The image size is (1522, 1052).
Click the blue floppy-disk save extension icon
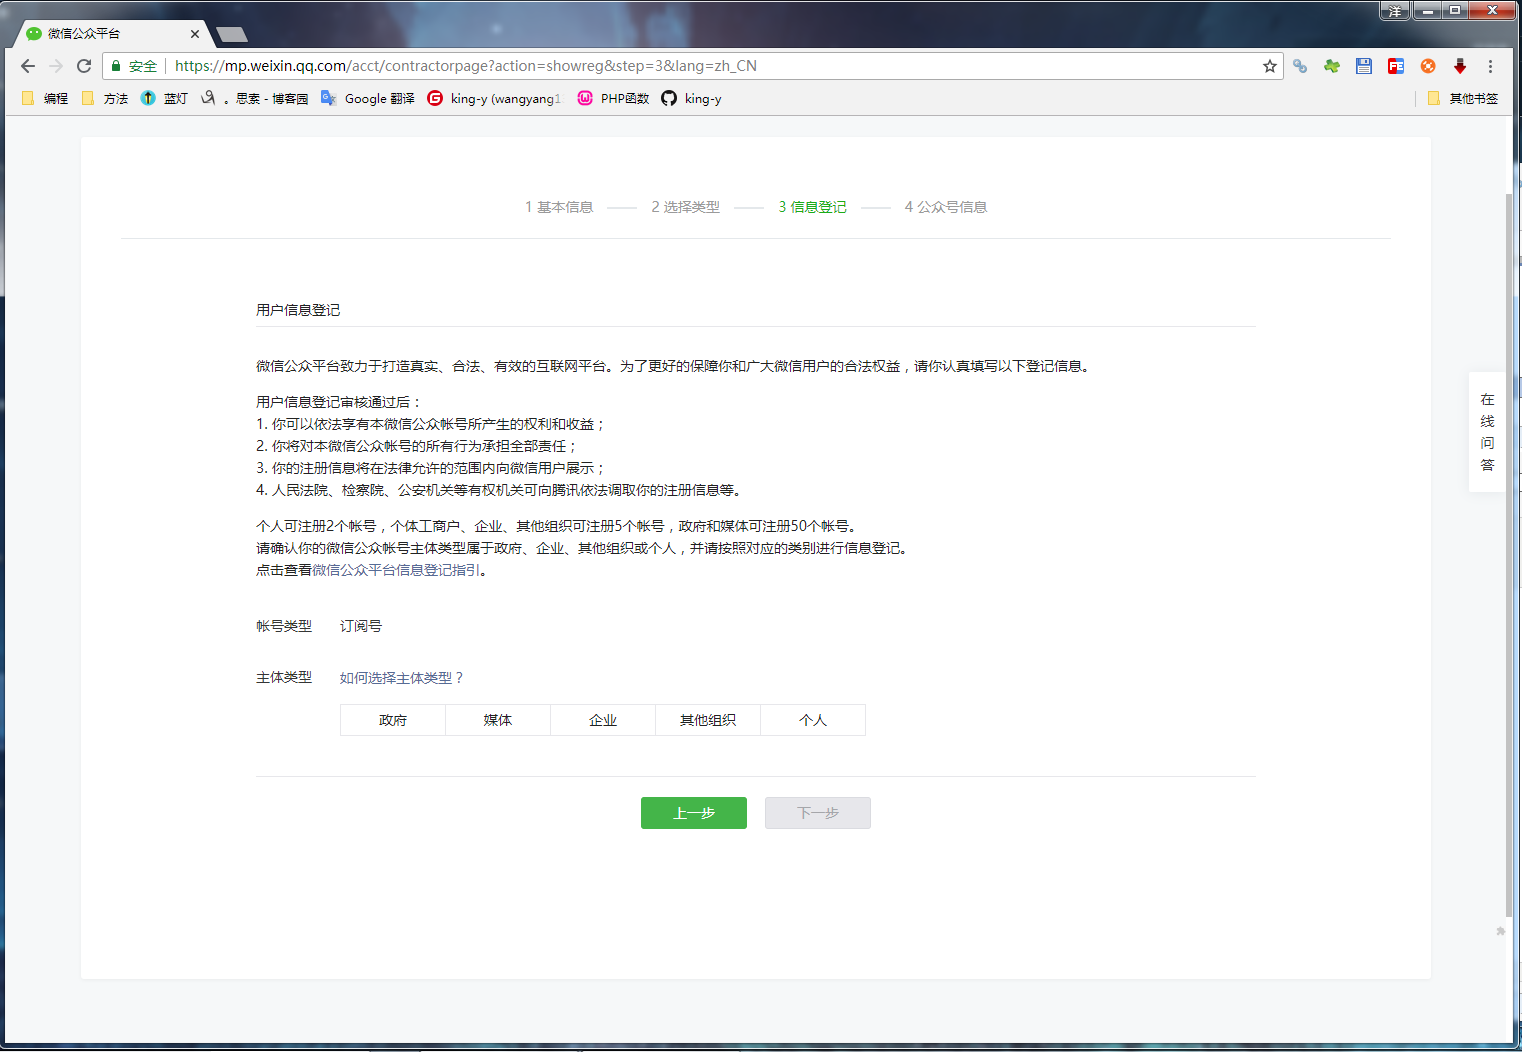(x=1364, y=66)
